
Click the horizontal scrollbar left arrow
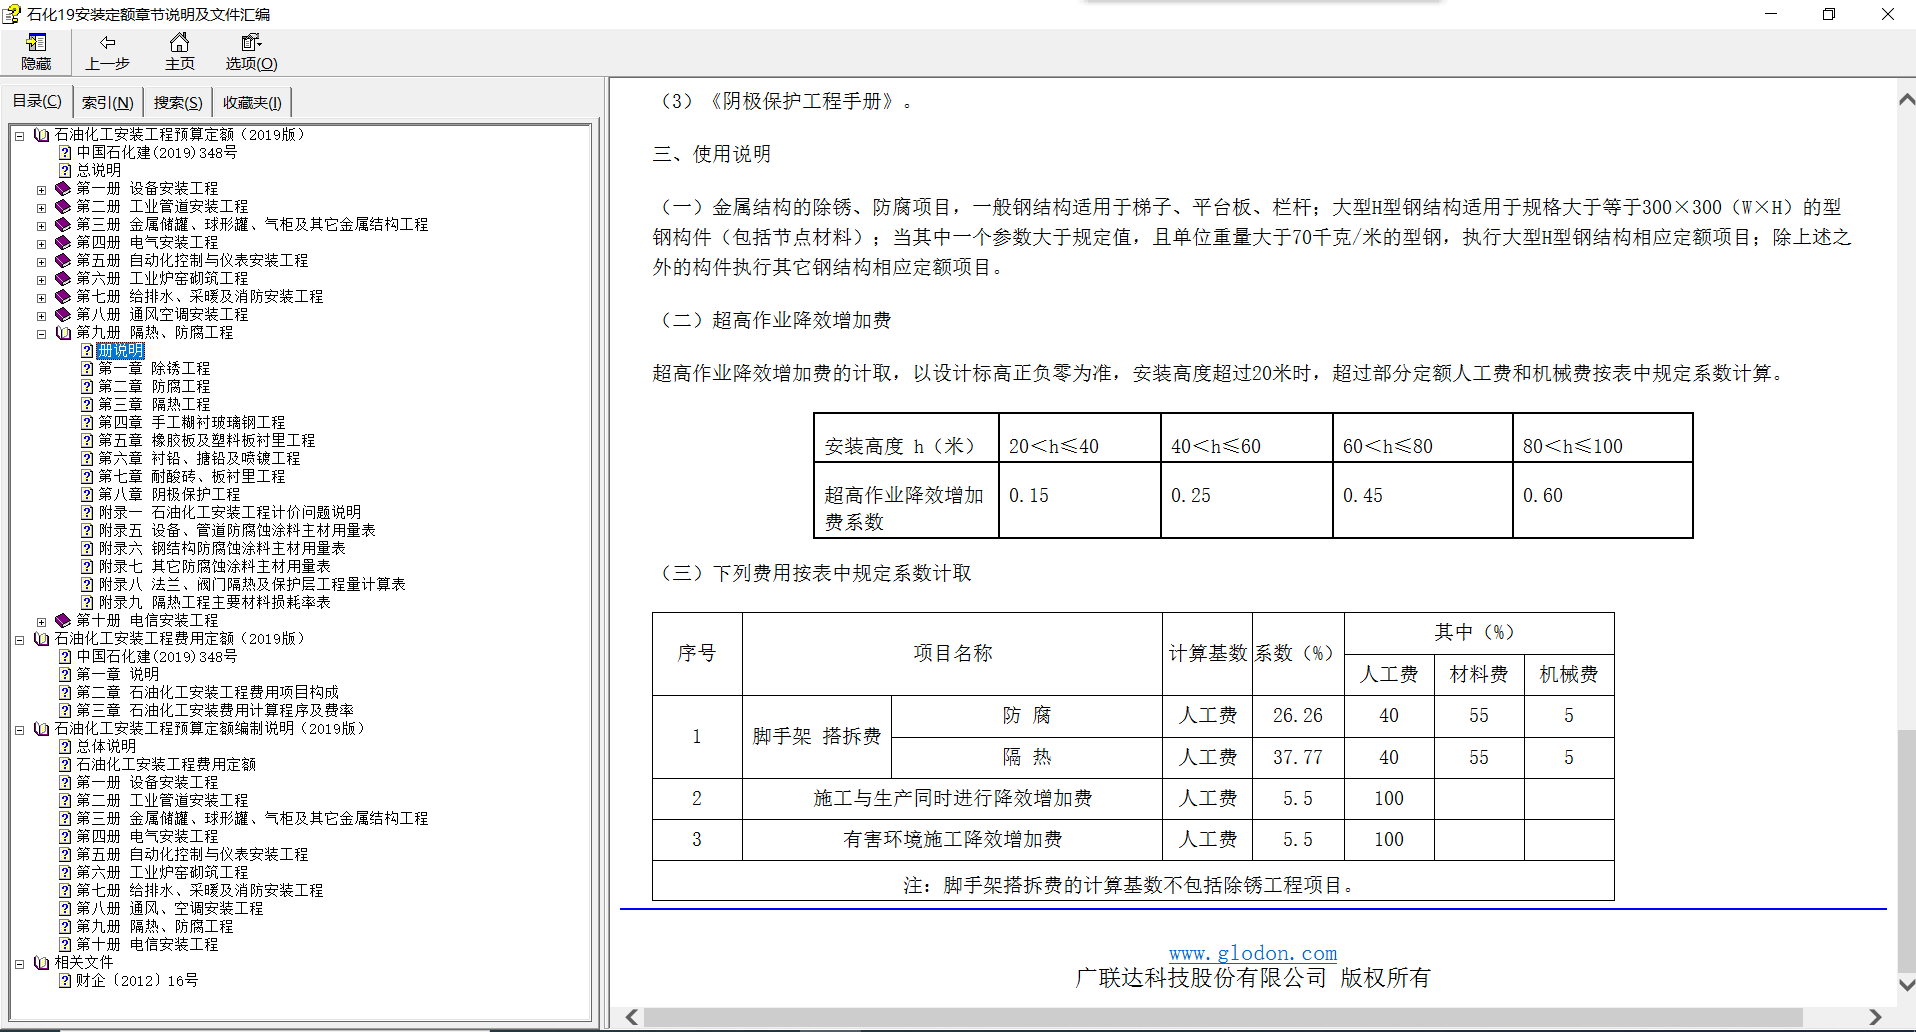(x=631, y=1017)
